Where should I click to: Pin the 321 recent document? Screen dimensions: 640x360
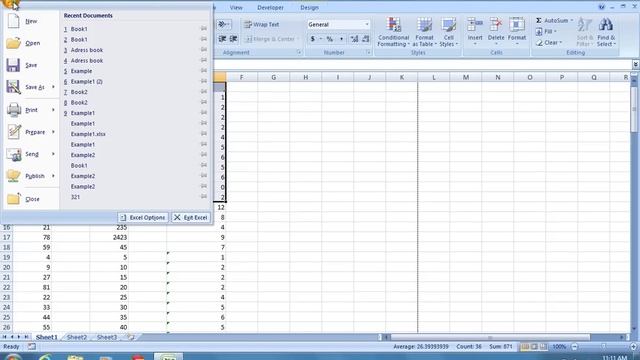tap(204, 196)
